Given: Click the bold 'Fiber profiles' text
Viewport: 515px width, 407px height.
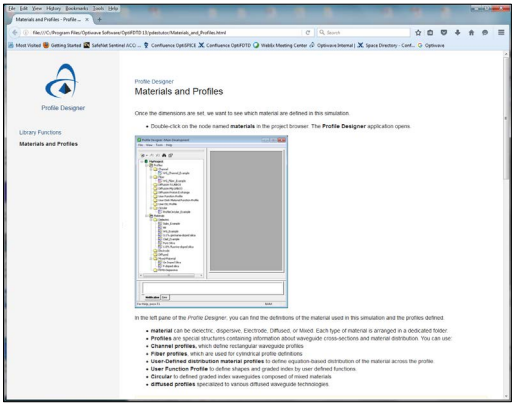Looking at the screenshot, I should coord(169,354).
